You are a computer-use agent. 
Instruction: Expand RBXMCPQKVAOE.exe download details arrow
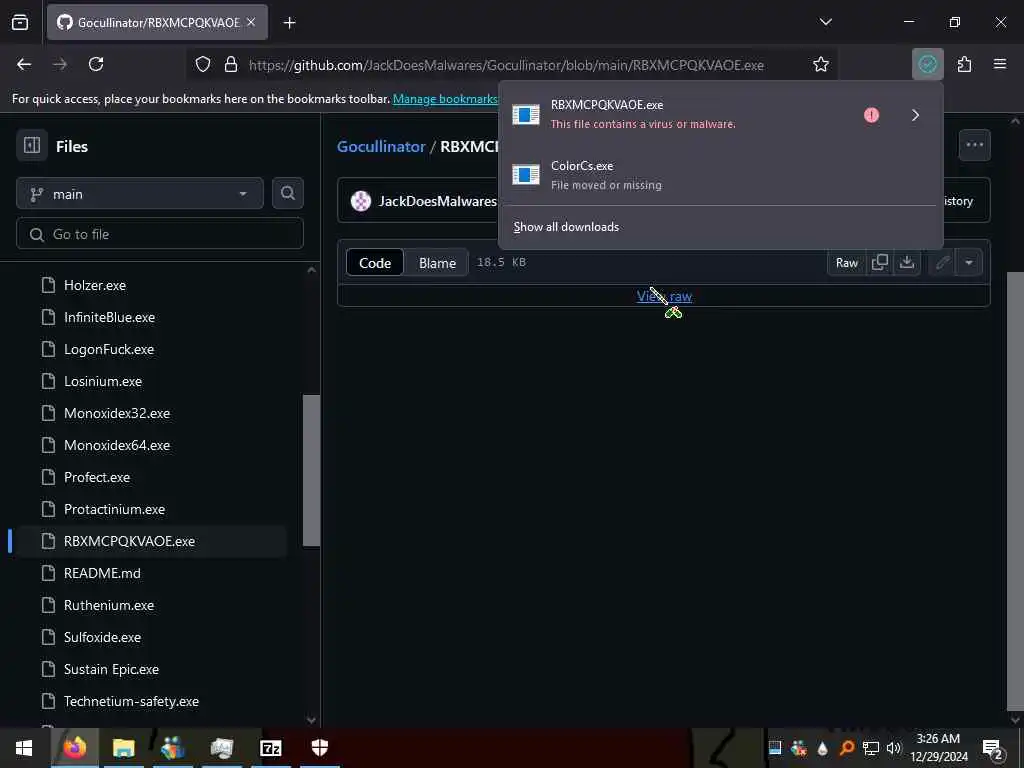[916, 115]
